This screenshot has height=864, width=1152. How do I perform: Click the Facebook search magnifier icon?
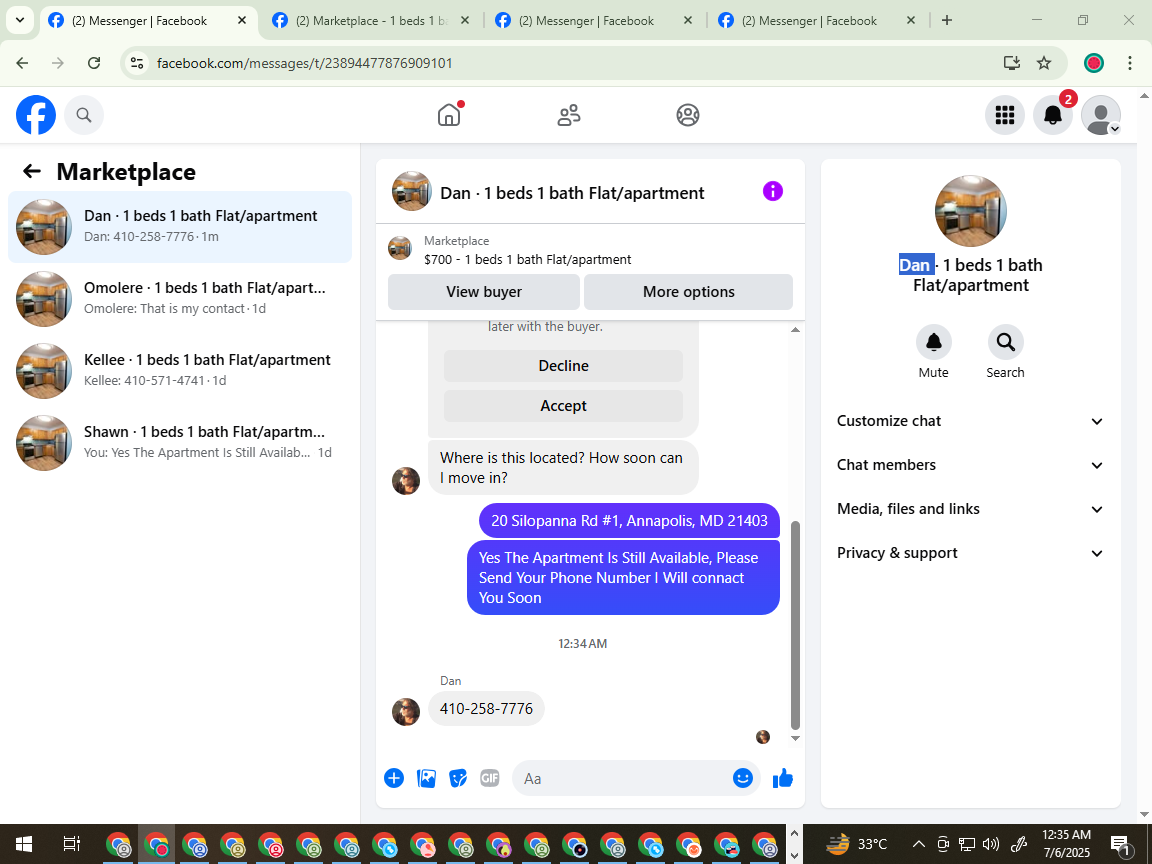point(84,115)
